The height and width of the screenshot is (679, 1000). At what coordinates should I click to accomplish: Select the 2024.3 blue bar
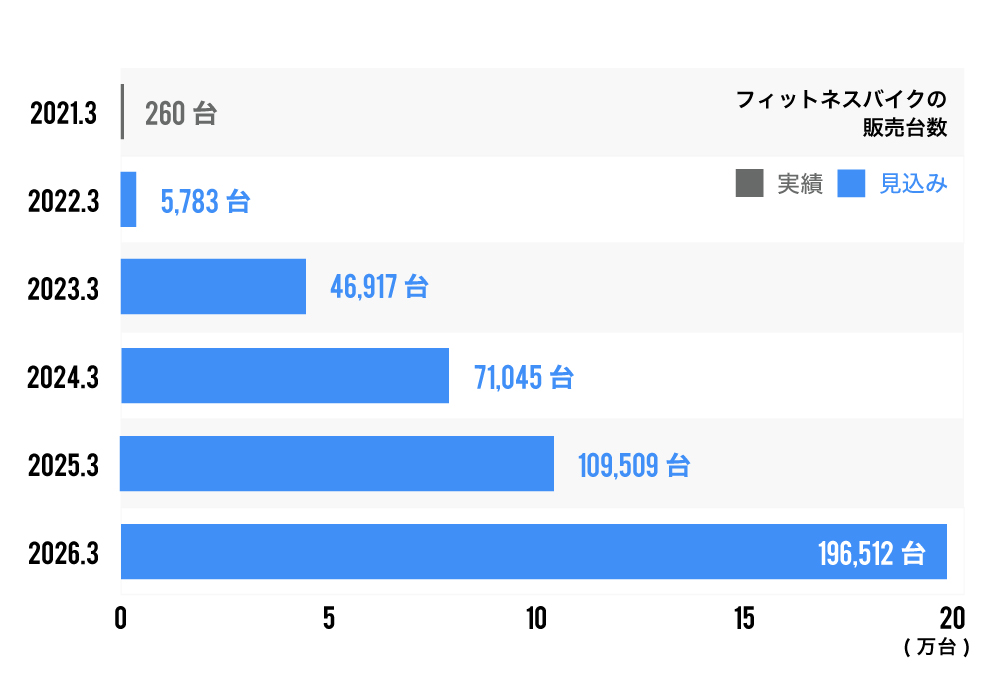285,375
